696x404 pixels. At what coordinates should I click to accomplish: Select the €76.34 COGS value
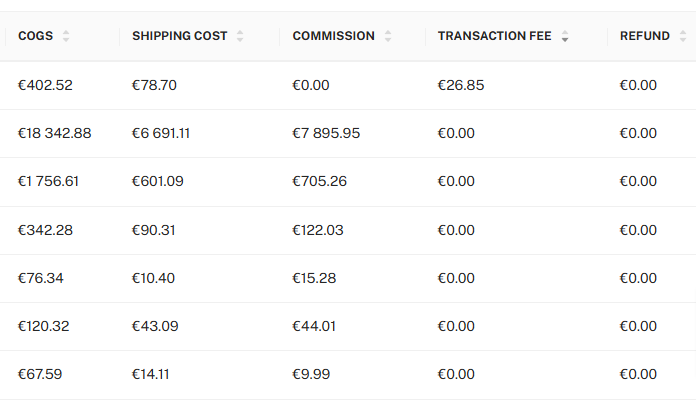tap(40, 278)
